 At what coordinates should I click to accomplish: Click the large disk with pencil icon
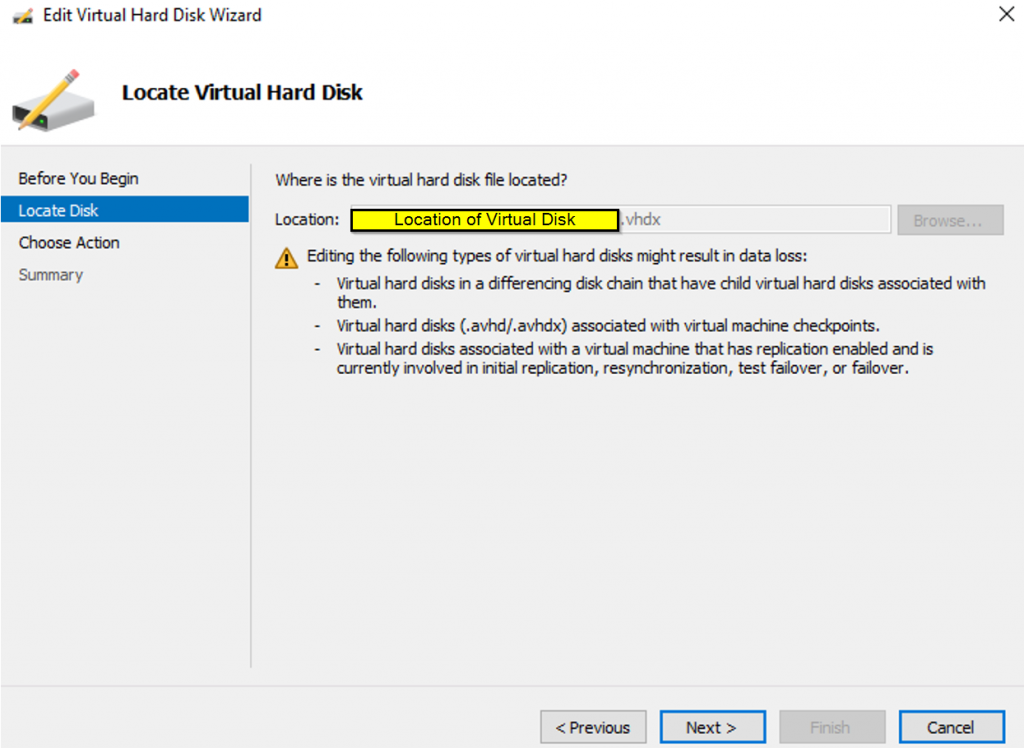(x=53, y=101)
